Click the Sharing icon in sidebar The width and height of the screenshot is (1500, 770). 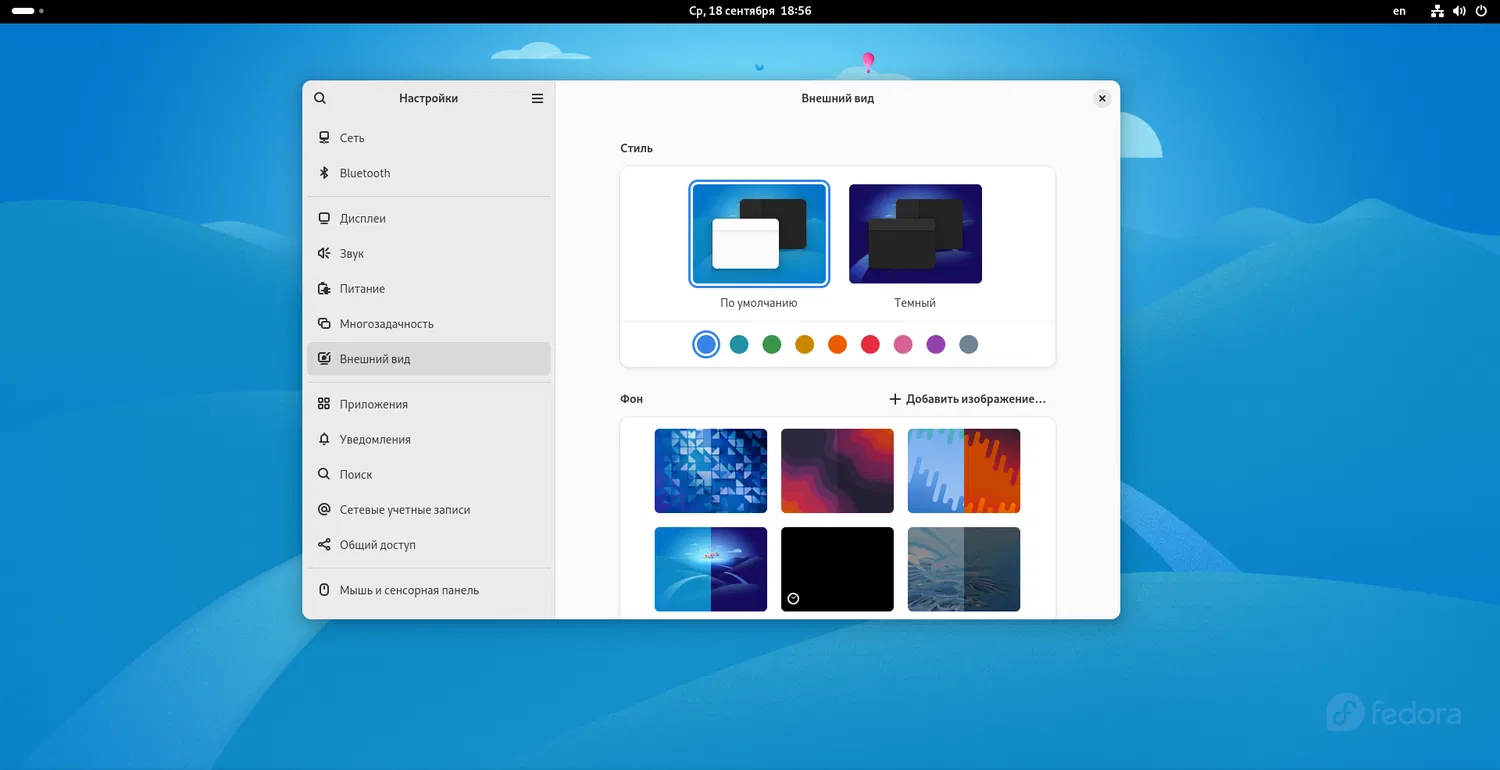(x=323, y=545)
